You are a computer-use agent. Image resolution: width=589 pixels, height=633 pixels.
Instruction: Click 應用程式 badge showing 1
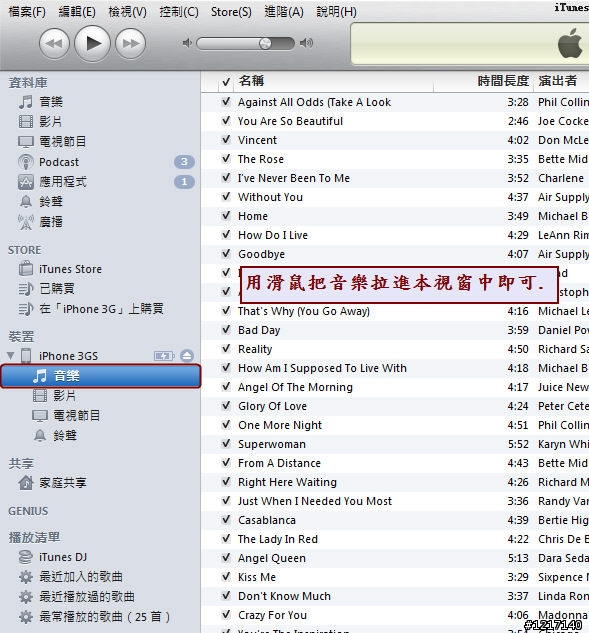coord(184,182)
